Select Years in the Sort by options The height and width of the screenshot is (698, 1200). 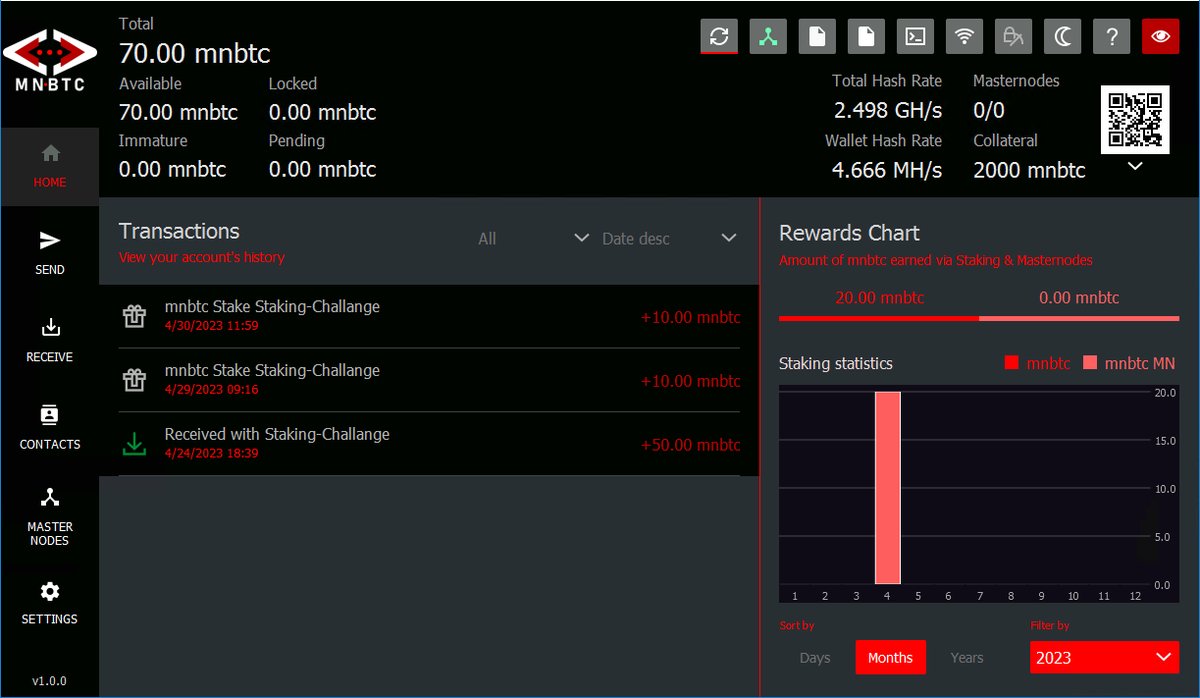click(967, 657)
